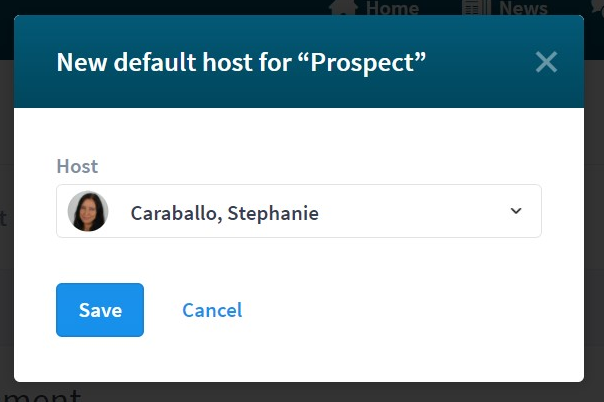Screen dimensions: 604x402
Task: Click the white Save label on the blue button
Action: click(100, 310)
